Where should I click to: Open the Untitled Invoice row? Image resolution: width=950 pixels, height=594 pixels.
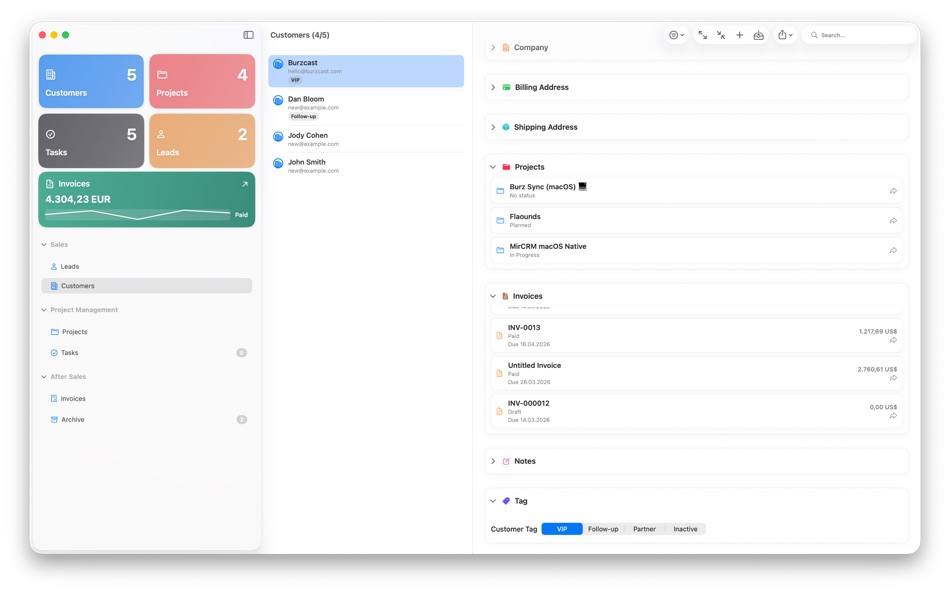point(696,373)
